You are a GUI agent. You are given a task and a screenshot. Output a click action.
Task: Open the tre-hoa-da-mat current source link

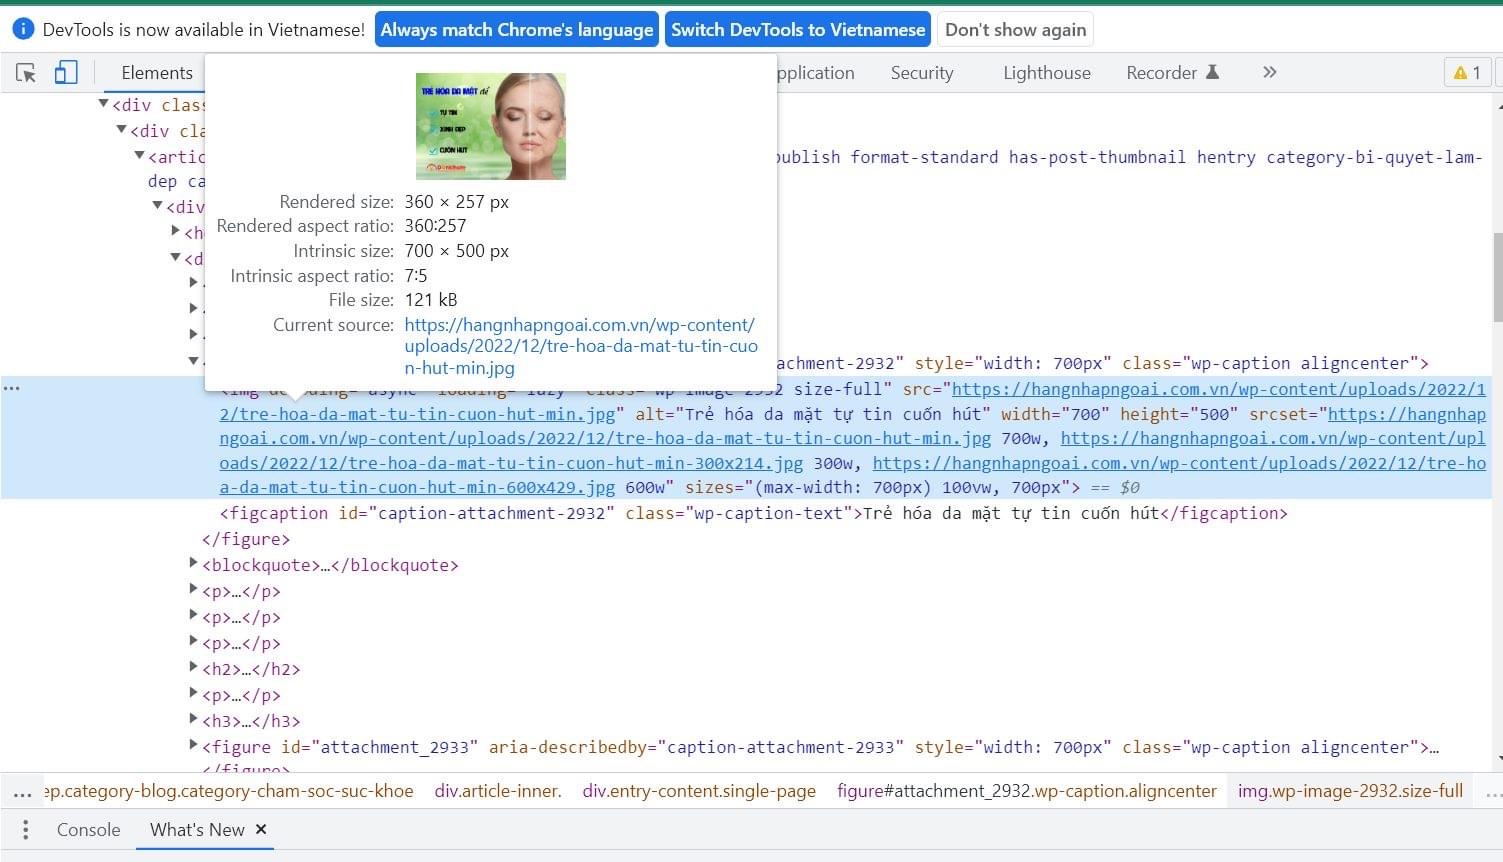(x=580, y=345)
